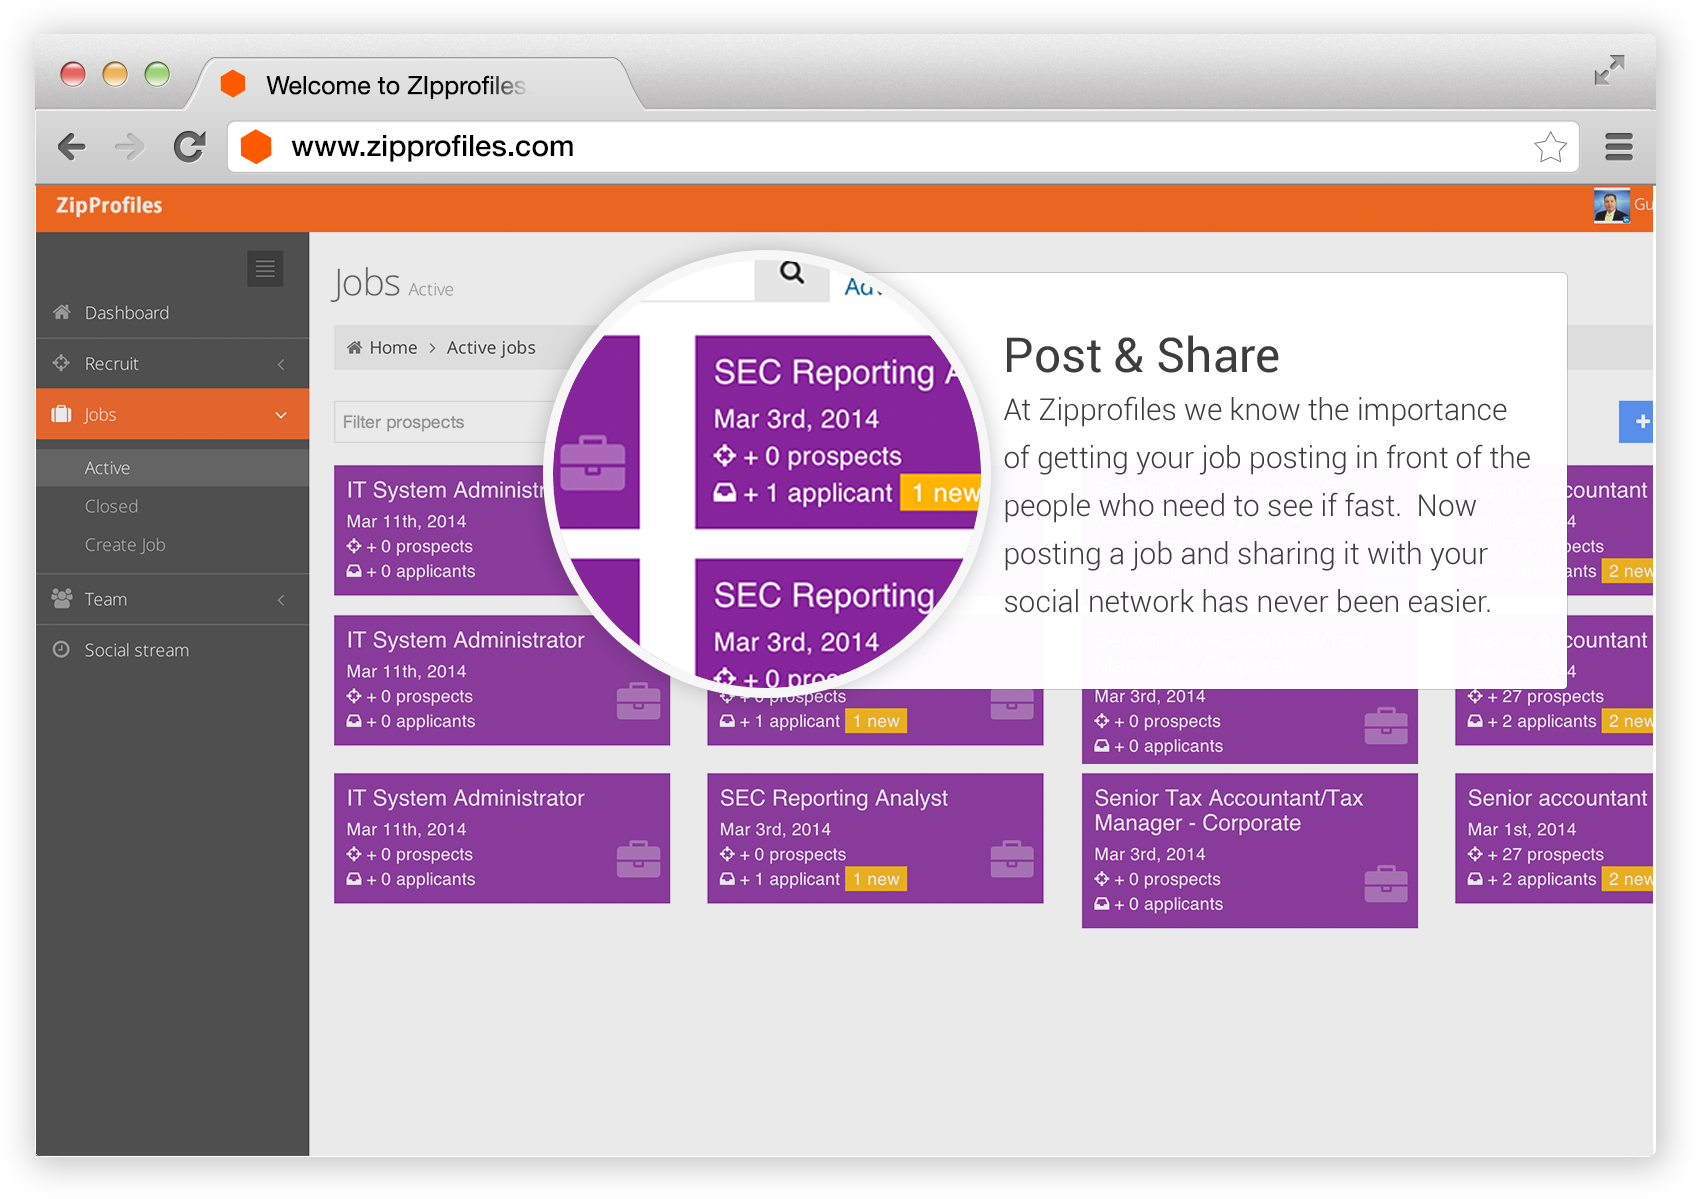Click the browser back arrow

click(72, 147)
